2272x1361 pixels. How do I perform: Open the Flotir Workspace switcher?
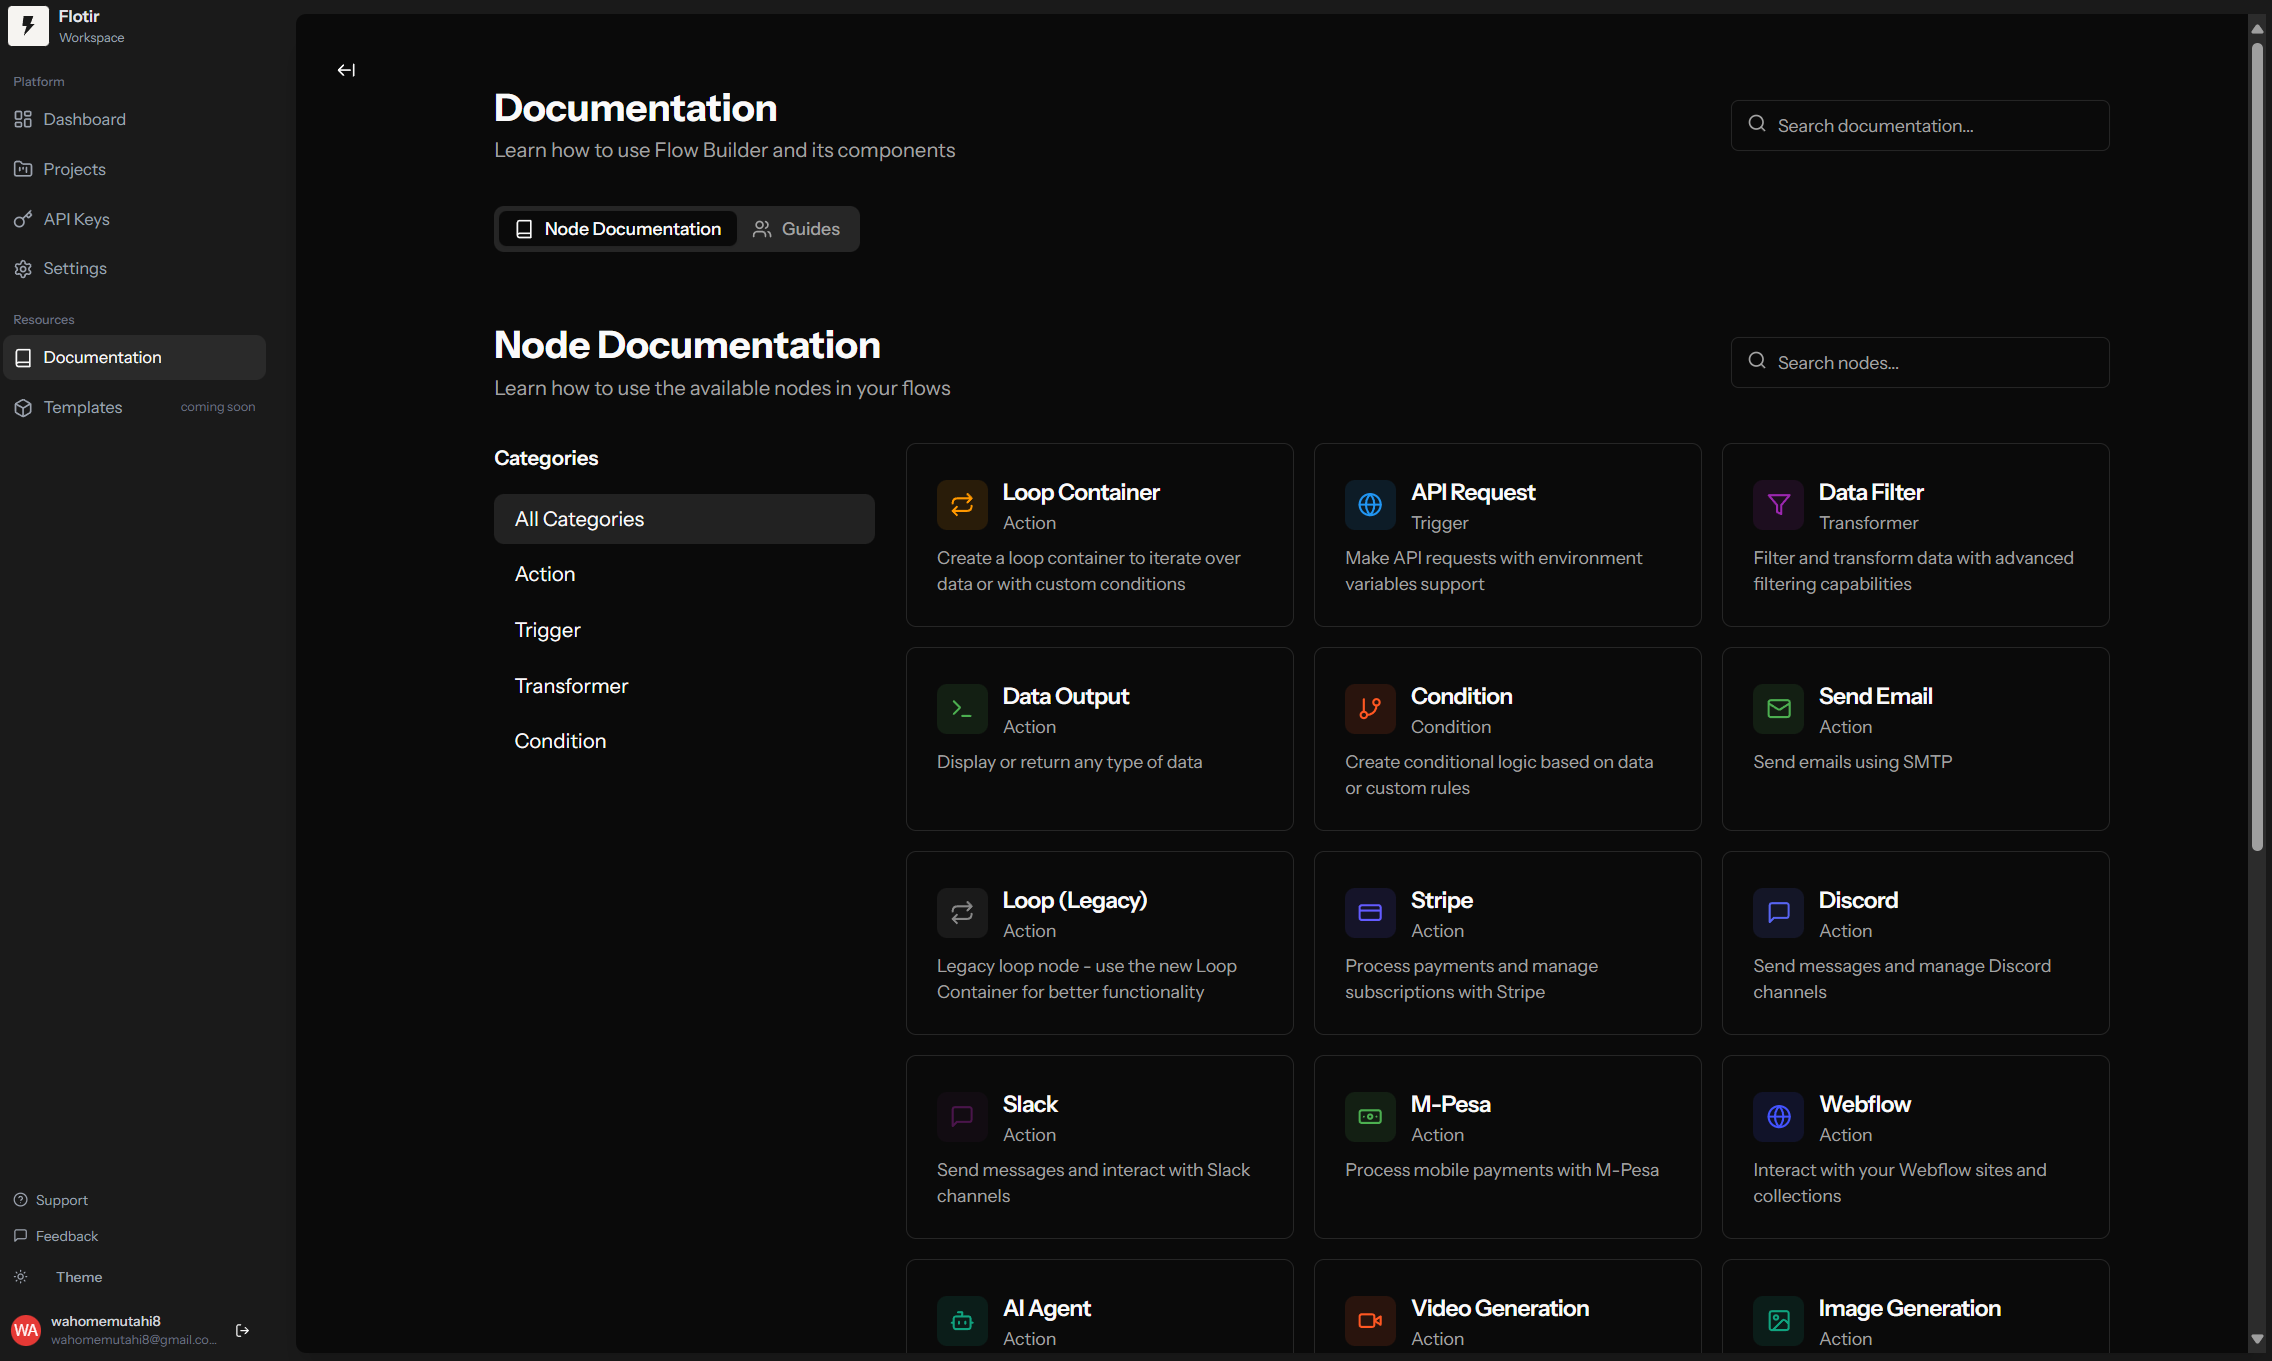pos(80,26)
